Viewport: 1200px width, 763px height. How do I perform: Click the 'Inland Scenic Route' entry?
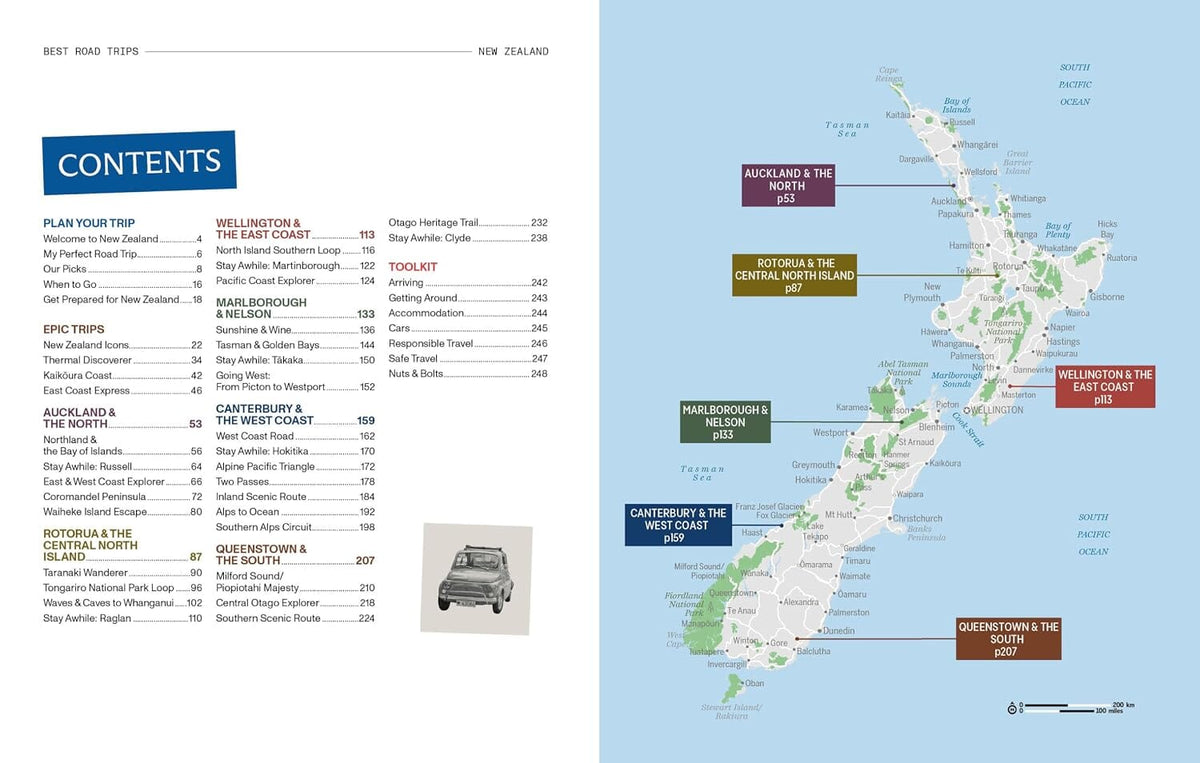[x=296, y=497]
